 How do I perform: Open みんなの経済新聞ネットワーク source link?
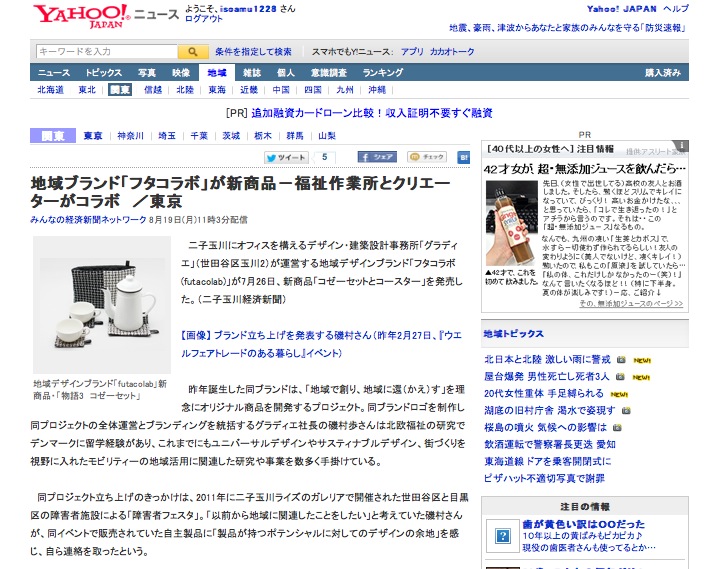pyautogui.click(x=88, y=220)
